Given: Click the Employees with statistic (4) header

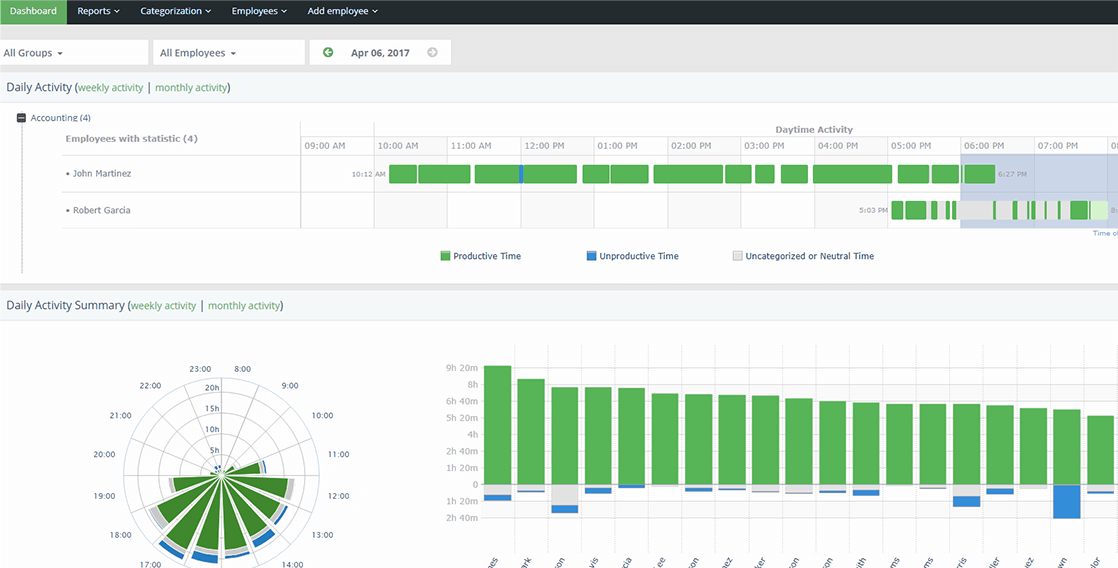Looking at the screenshot, I should click(131, 138).
